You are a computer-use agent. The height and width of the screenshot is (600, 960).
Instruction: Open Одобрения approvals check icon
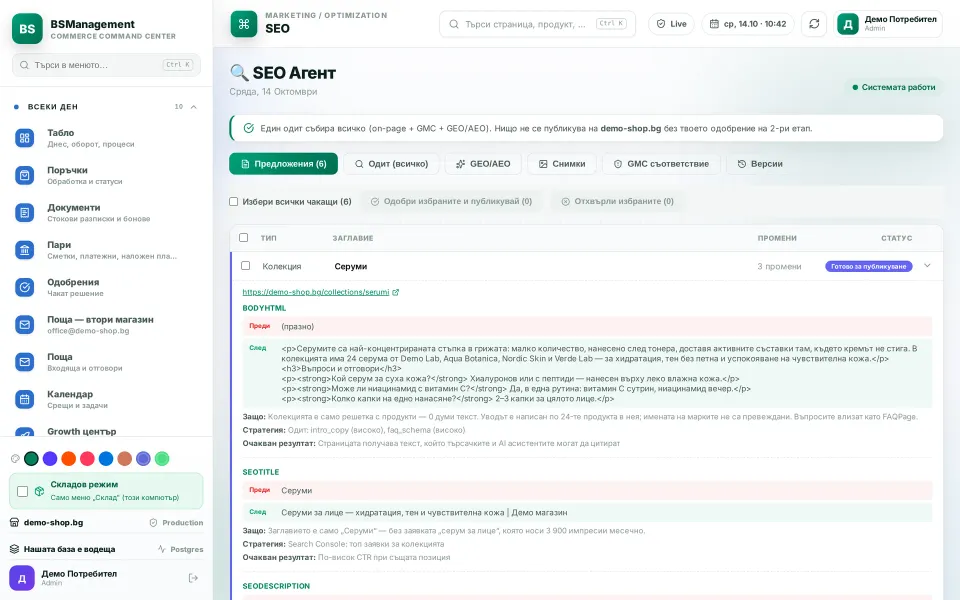coord(24,287)
